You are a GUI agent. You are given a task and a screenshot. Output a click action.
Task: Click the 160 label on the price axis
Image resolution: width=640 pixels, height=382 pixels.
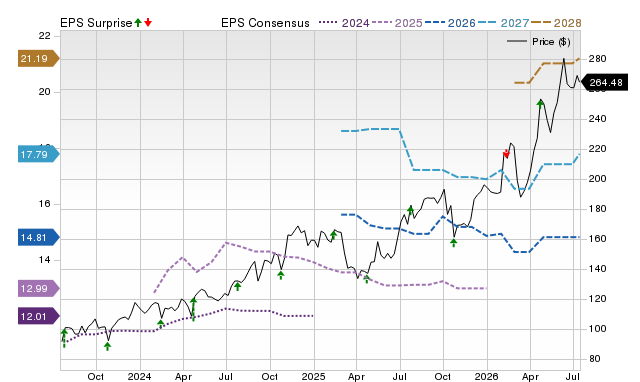597,239
